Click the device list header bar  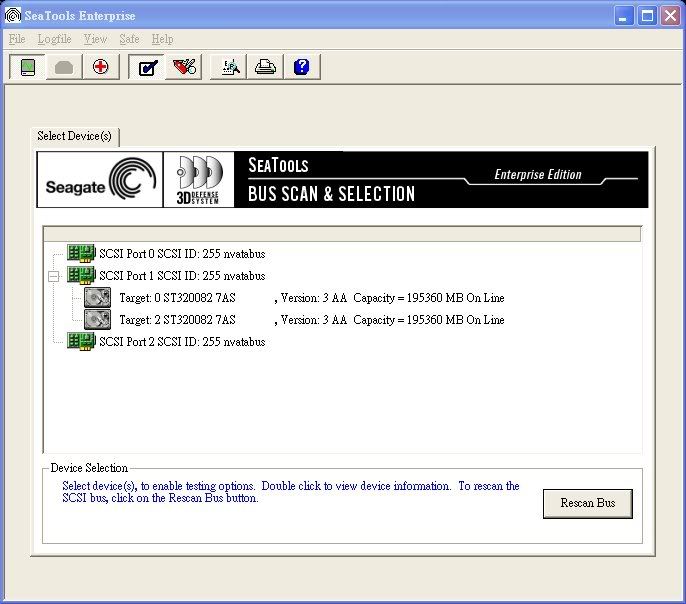point(343,234)
